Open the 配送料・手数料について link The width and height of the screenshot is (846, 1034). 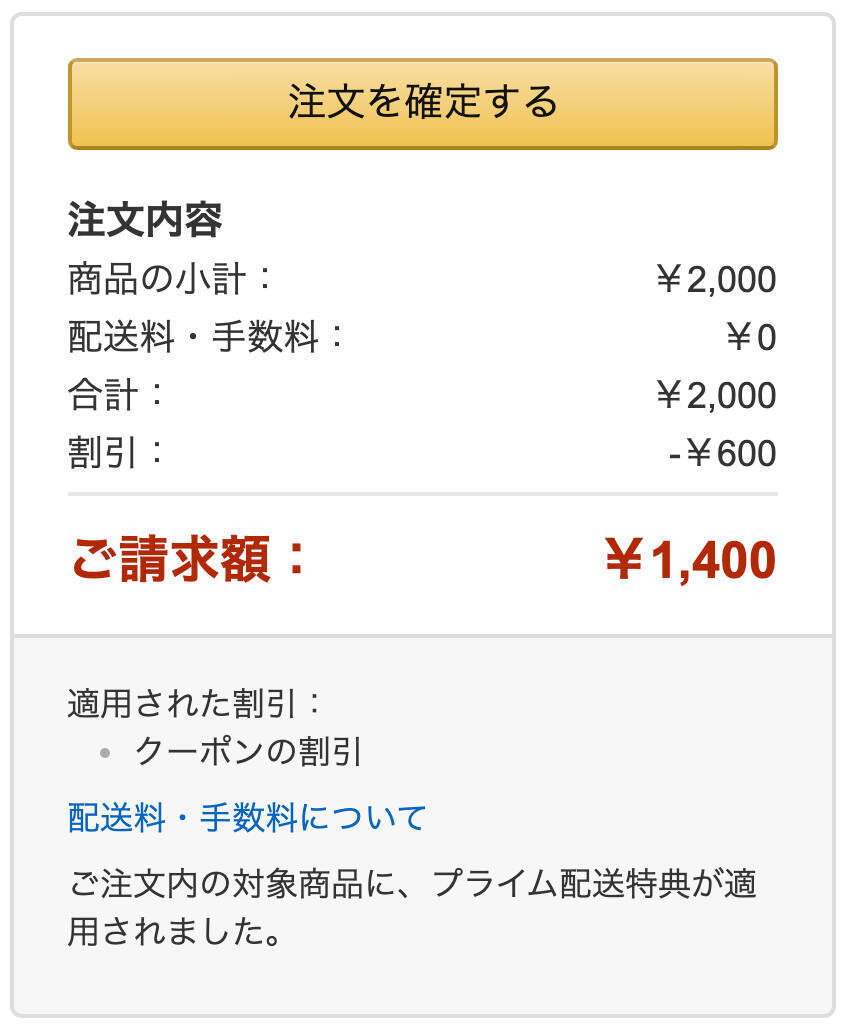point(247,818)
